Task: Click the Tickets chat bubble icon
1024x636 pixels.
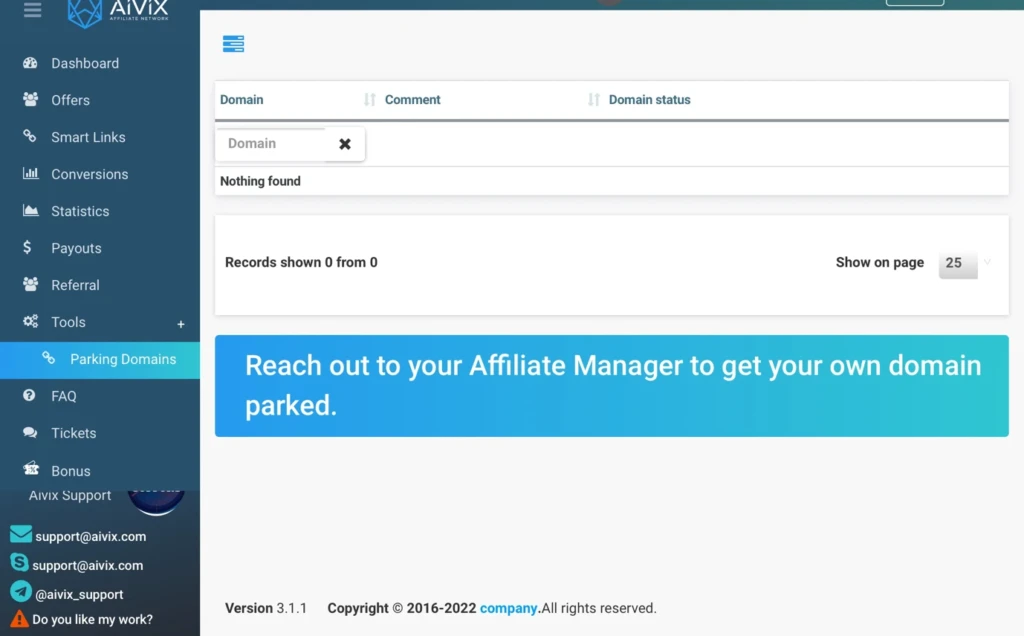Action: (30, 432)
